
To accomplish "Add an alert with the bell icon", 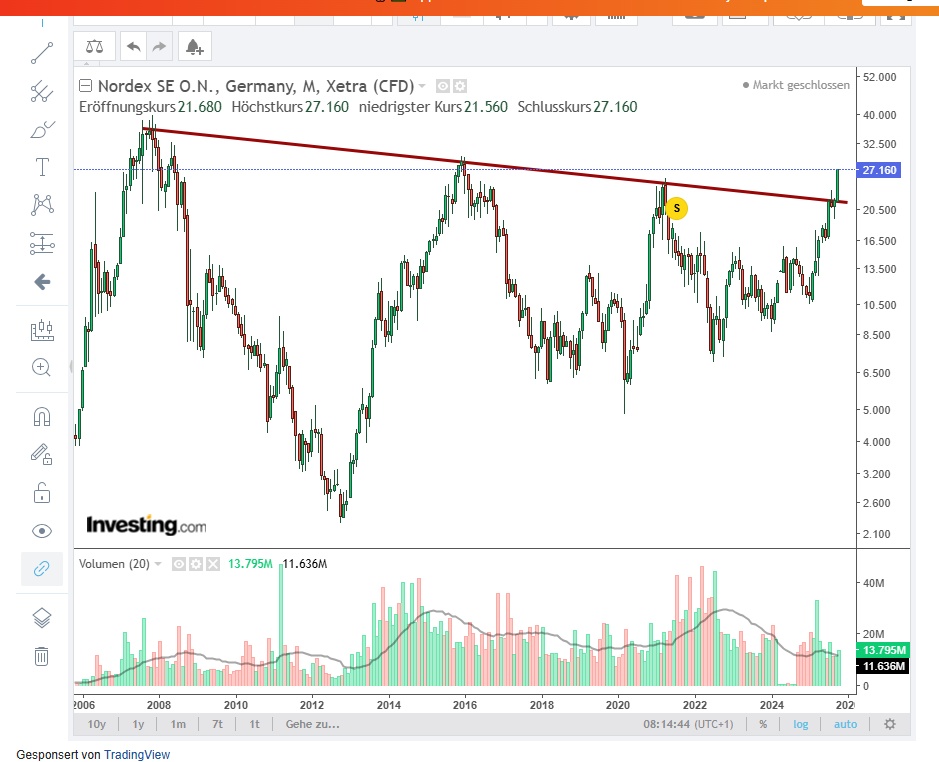I will coord(195,46).
